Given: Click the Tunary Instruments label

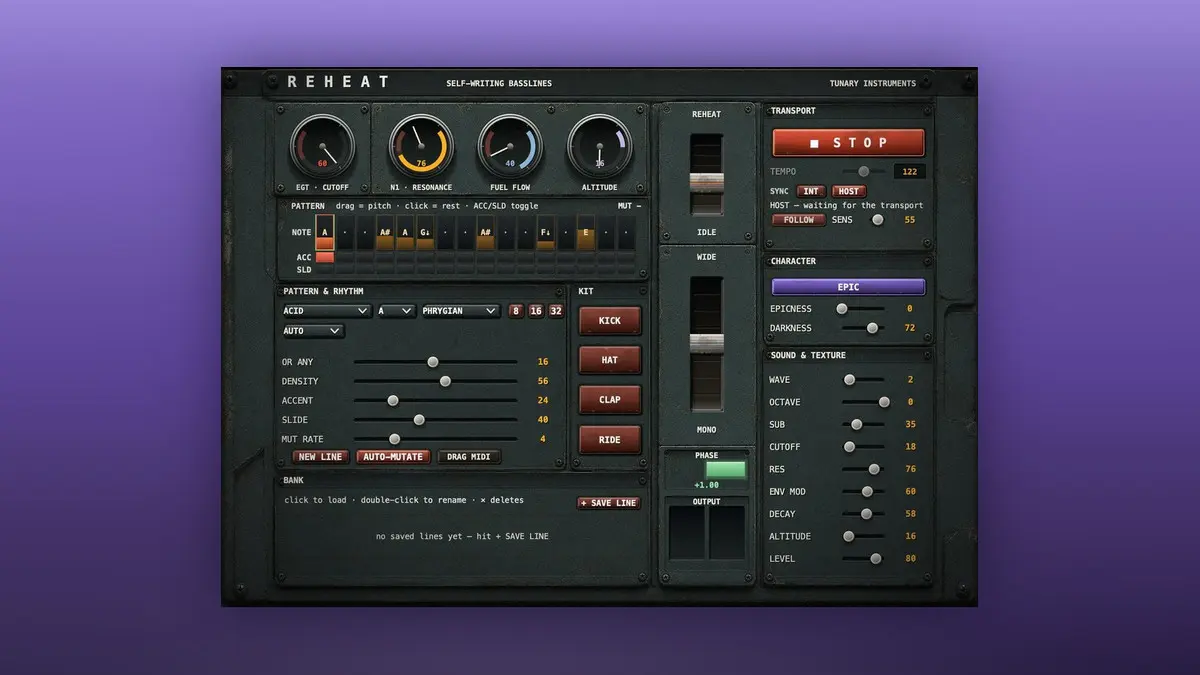Looking at the screenshot, I should click(x=873, y=84).
